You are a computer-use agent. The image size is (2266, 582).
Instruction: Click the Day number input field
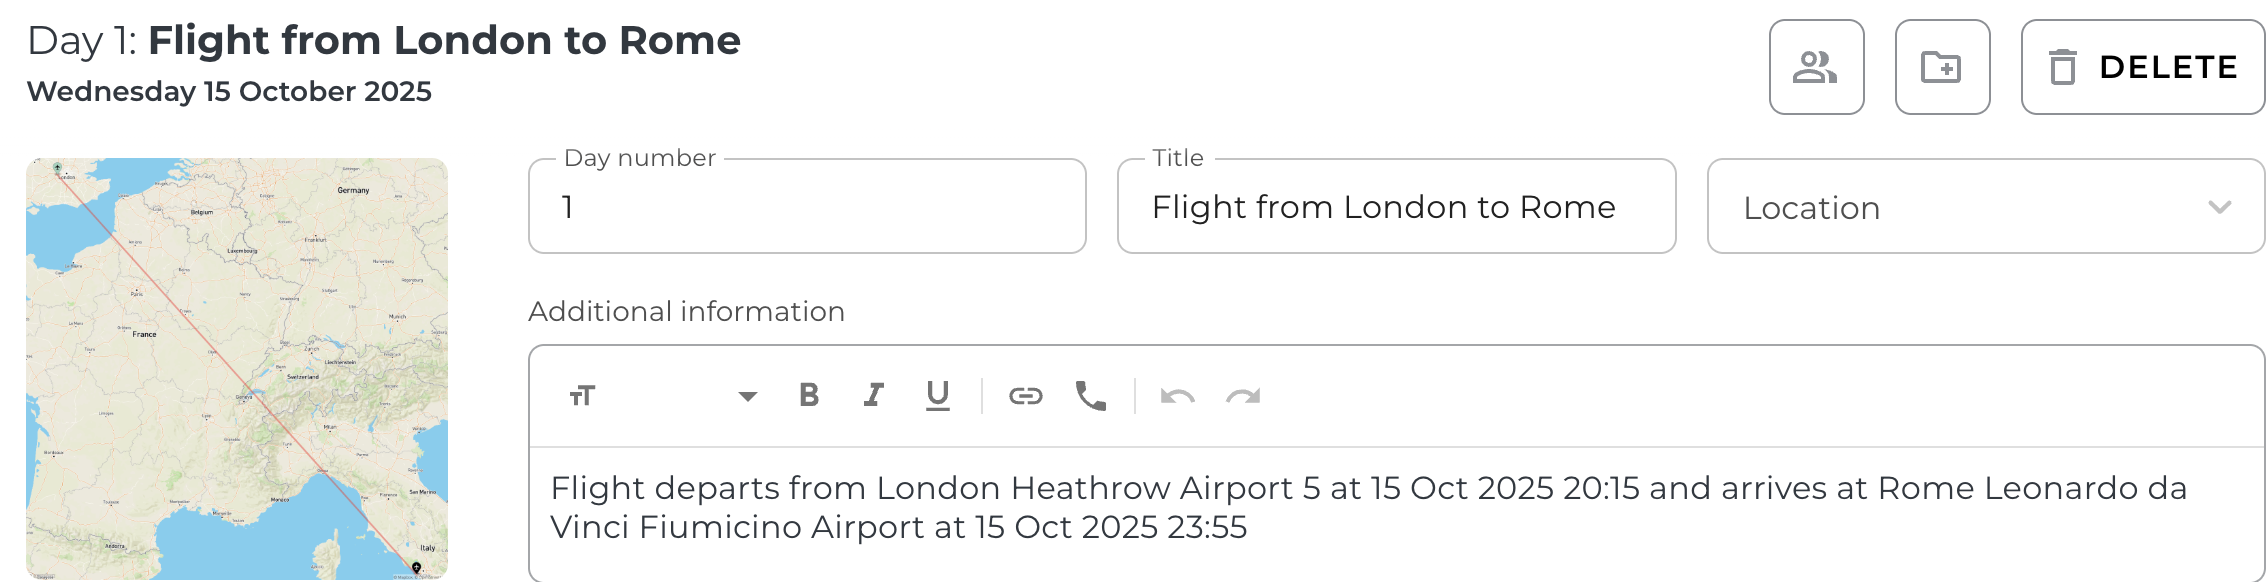(x=806, y=207)
